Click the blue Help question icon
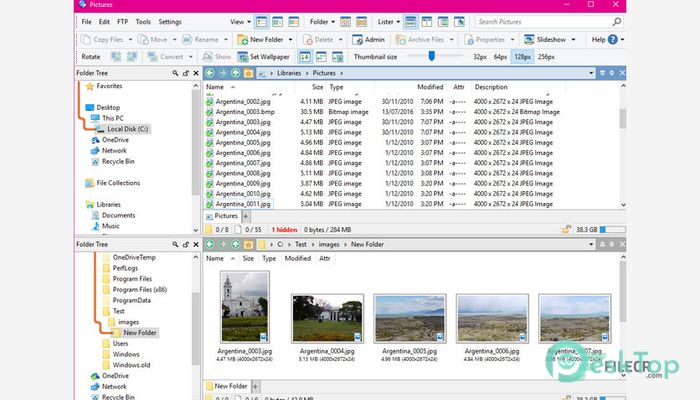The height and width of the screenshot is (400, 700). click(x=612, y=40)
